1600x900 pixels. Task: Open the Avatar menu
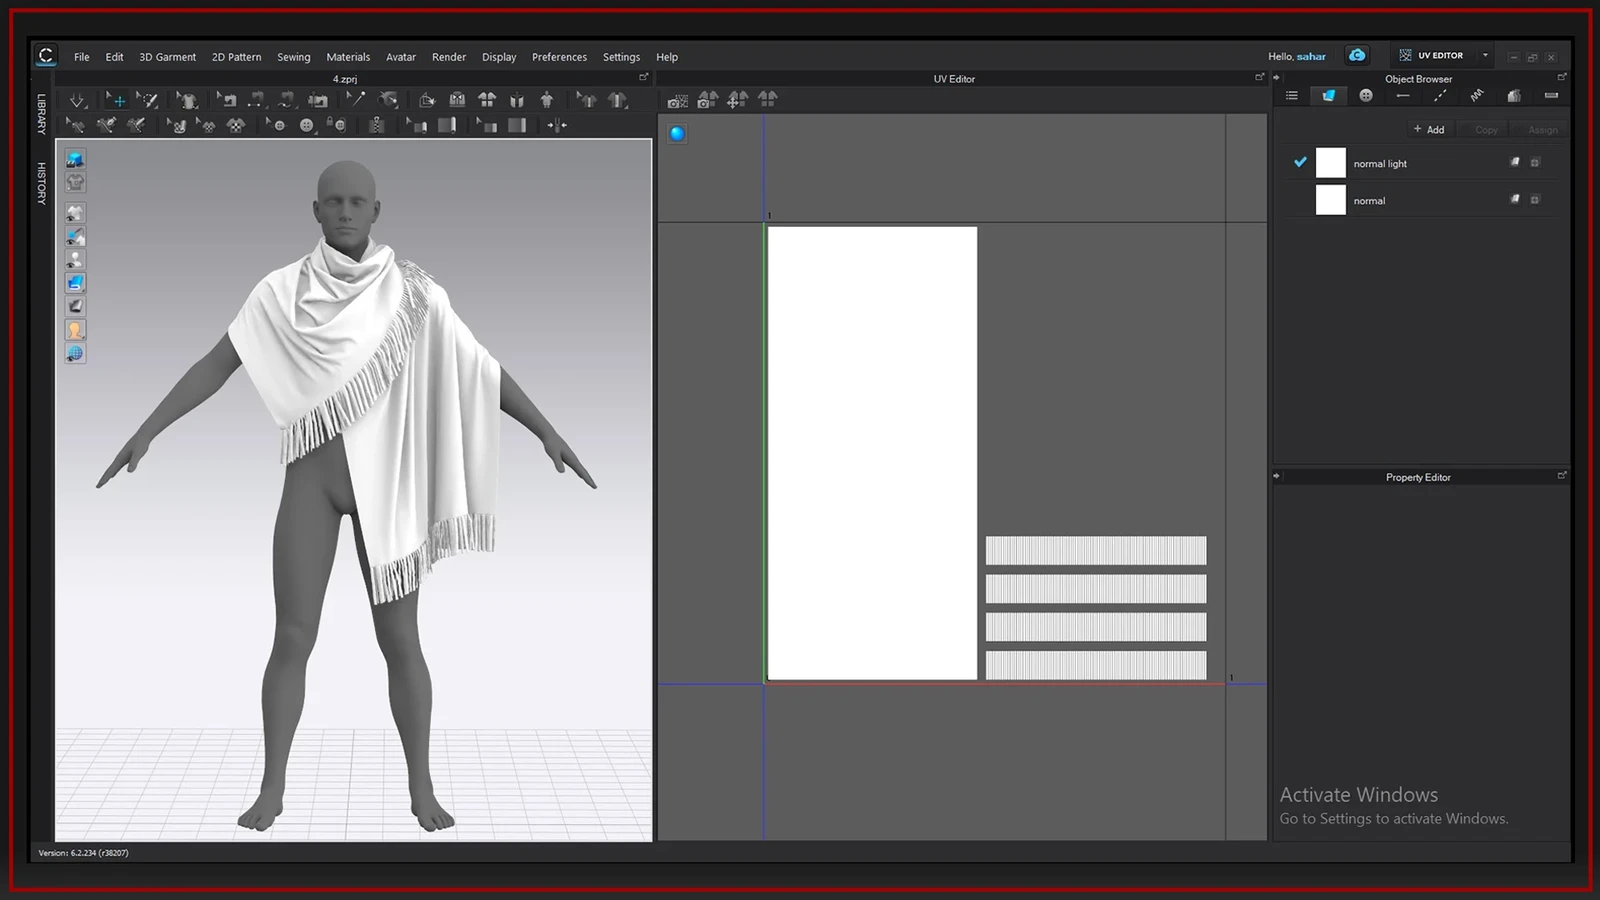coord(401,57)
